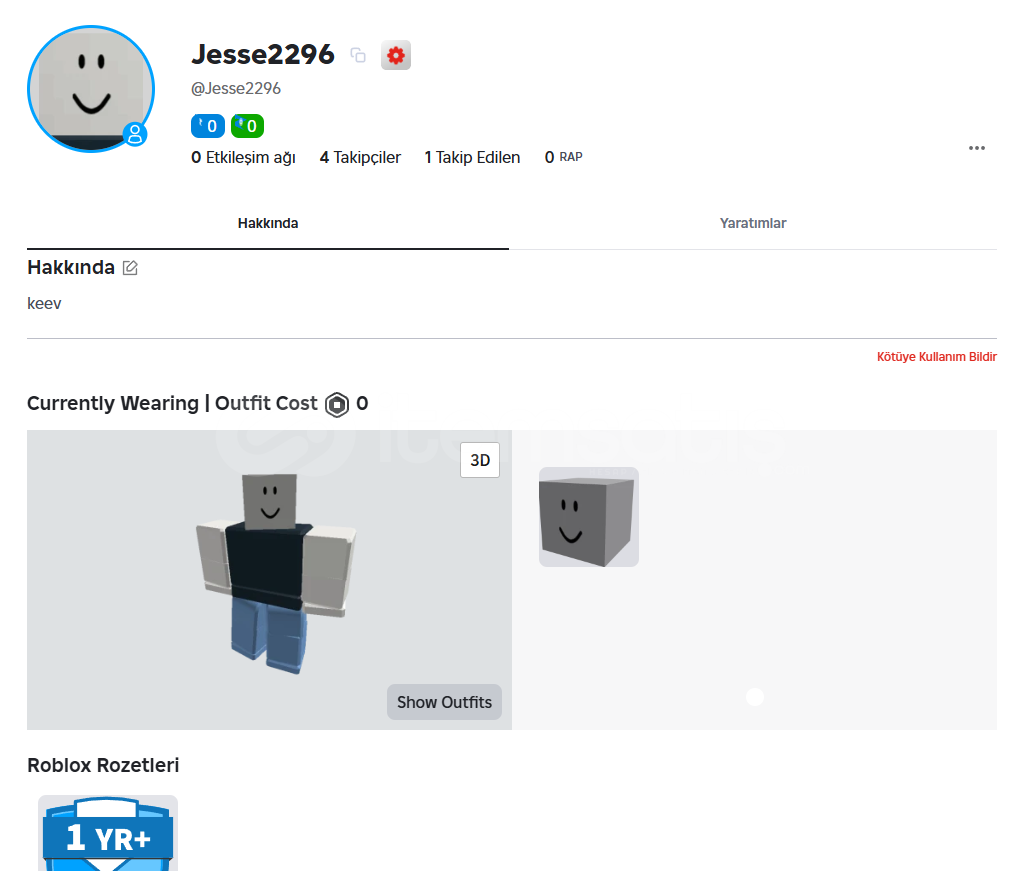Click the blue badge showing 0

tap(208, 126)
